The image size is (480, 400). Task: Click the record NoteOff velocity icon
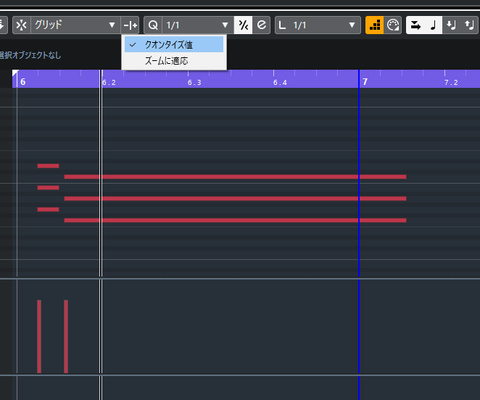(x=469, y=25)
